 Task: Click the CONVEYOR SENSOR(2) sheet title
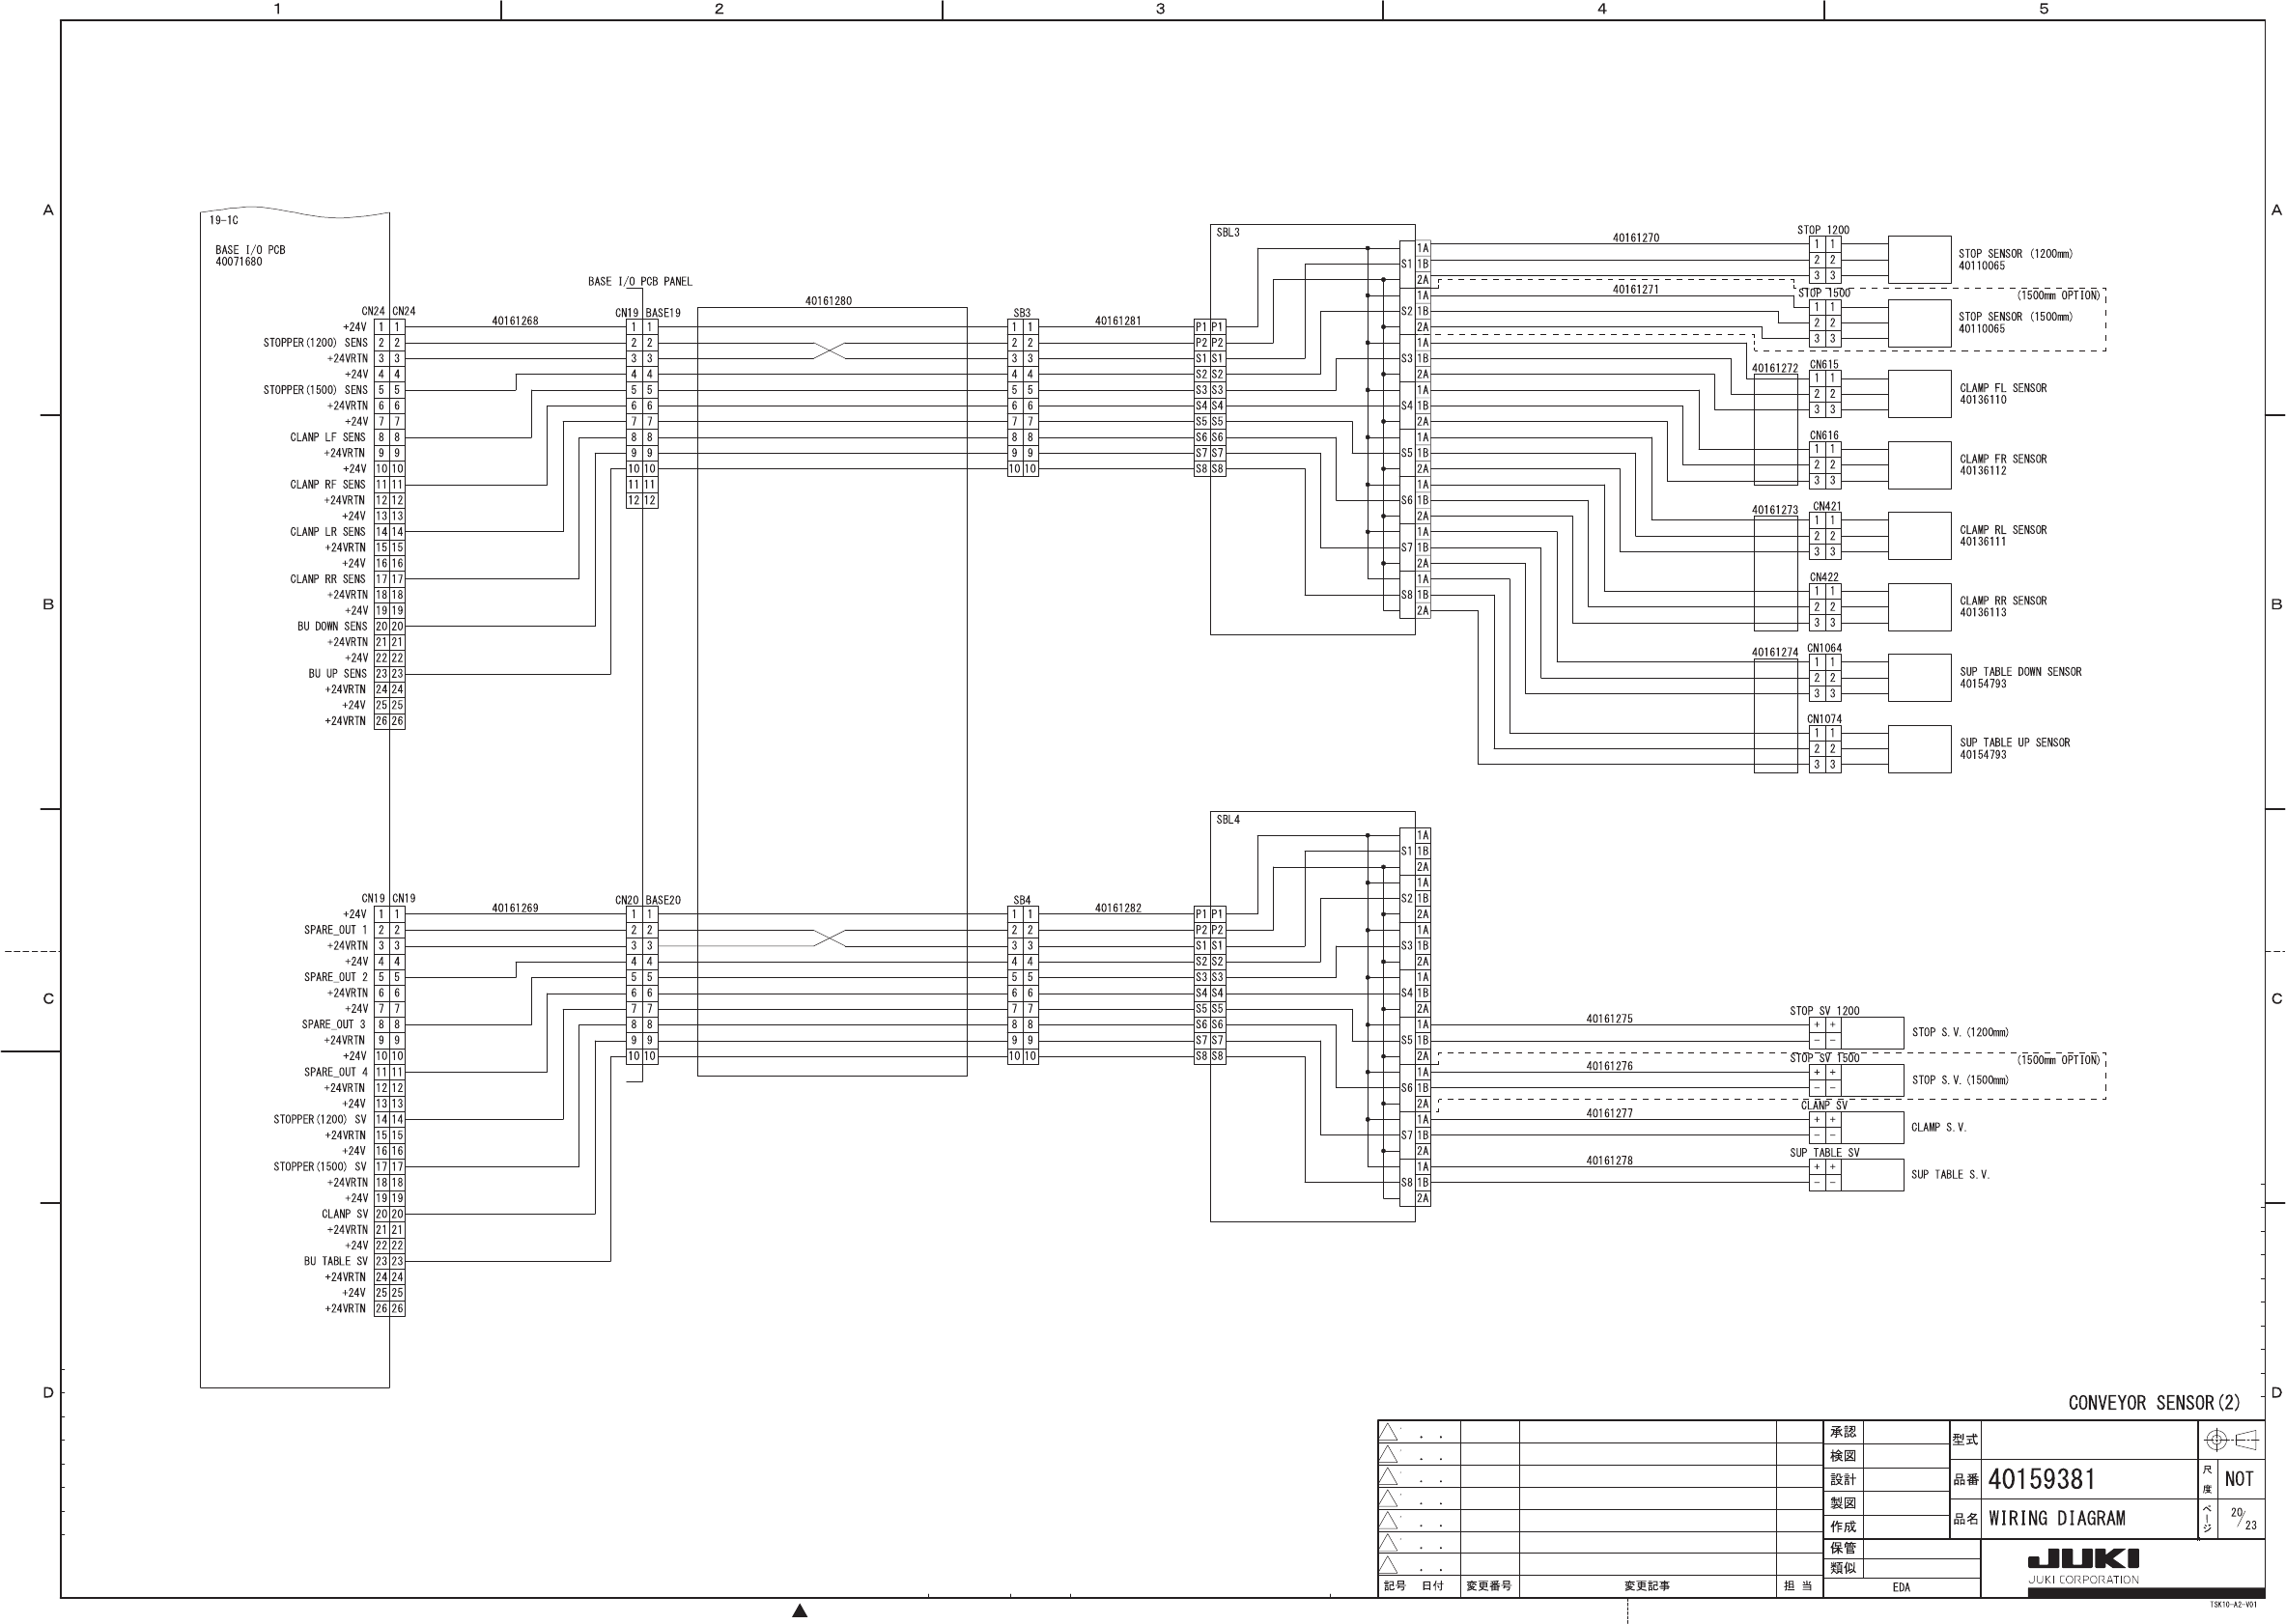click(2154, 1403)
